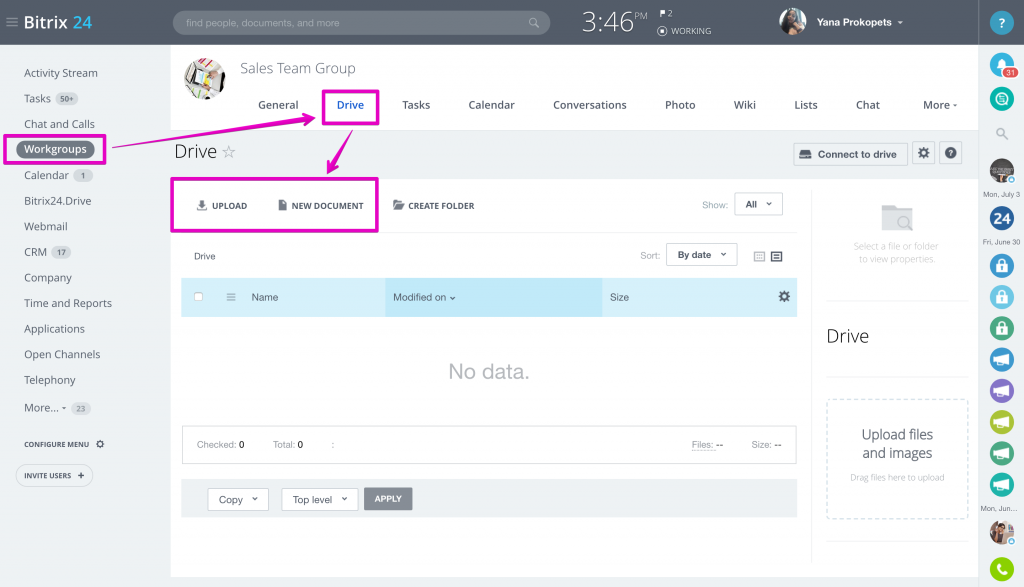Open CRM in left menu

[35, 252]
